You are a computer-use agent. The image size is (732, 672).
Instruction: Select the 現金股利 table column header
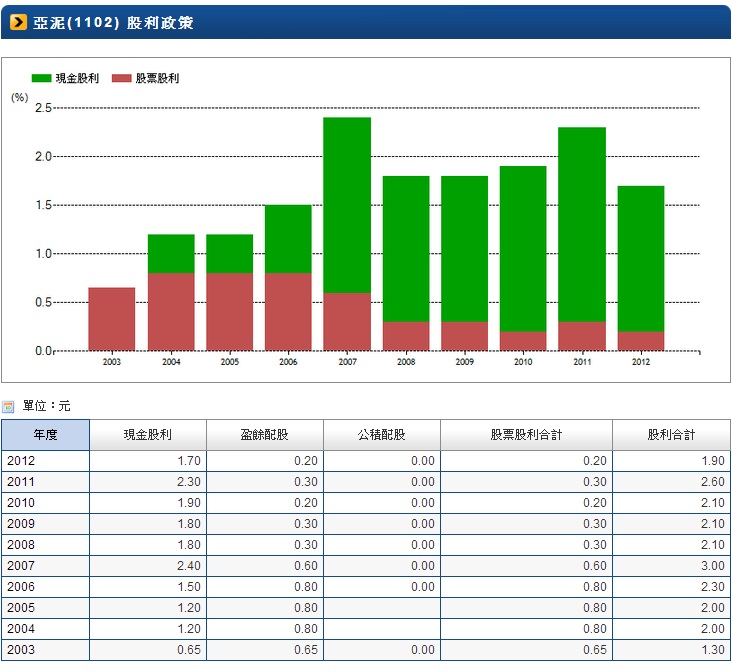148,435
